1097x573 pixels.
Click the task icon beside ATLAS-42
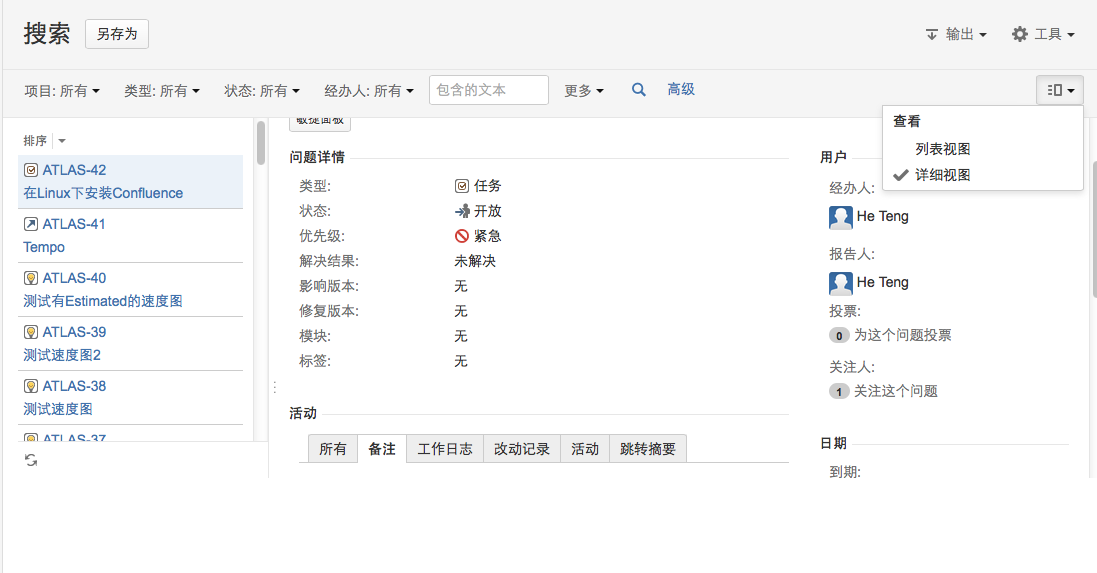[31, 170]
